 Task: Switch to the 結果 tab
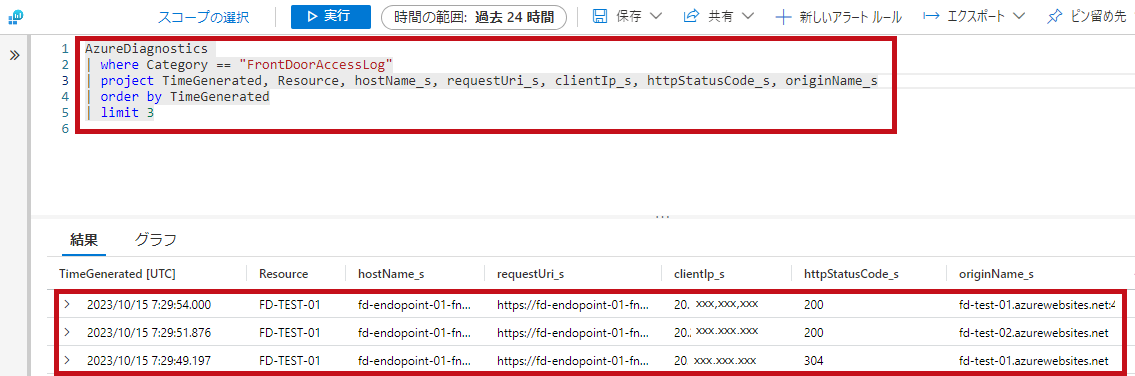(84, 240)
